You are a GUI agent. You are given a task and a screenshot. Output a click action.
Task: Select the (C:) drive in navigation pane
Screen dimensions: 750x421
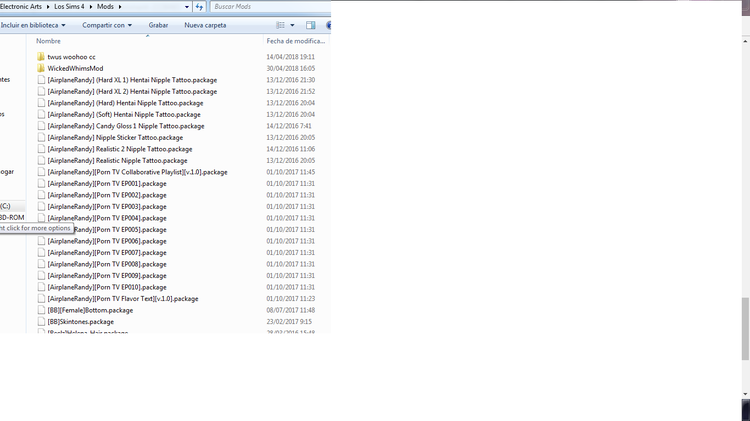click(x=5, y=206)
